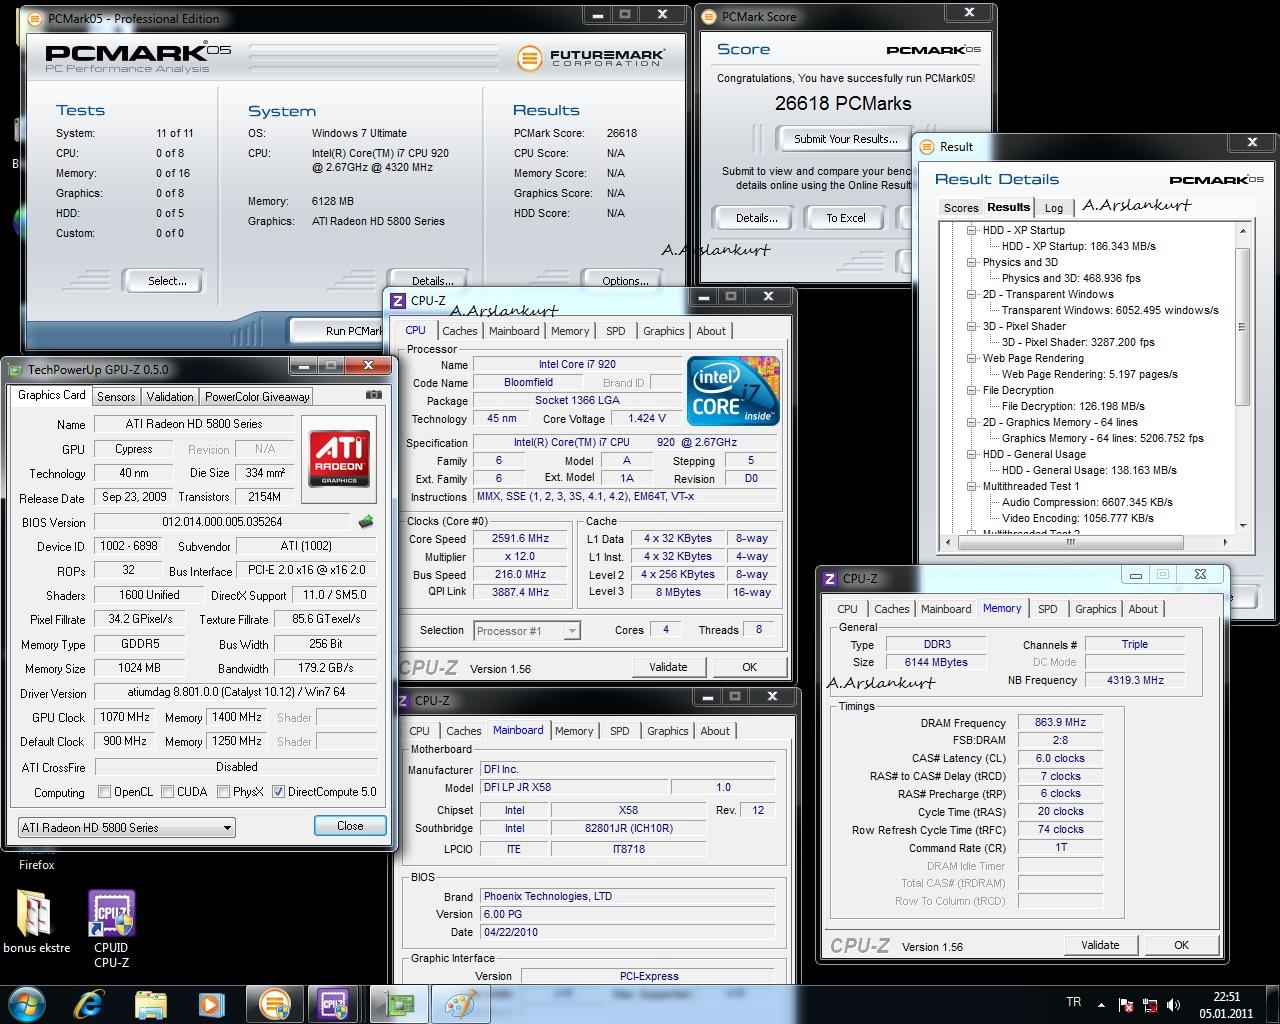Open the ATI Radeon HD 5800 Series dropdown
1280x1024 pixels.
tap(127, 827)
